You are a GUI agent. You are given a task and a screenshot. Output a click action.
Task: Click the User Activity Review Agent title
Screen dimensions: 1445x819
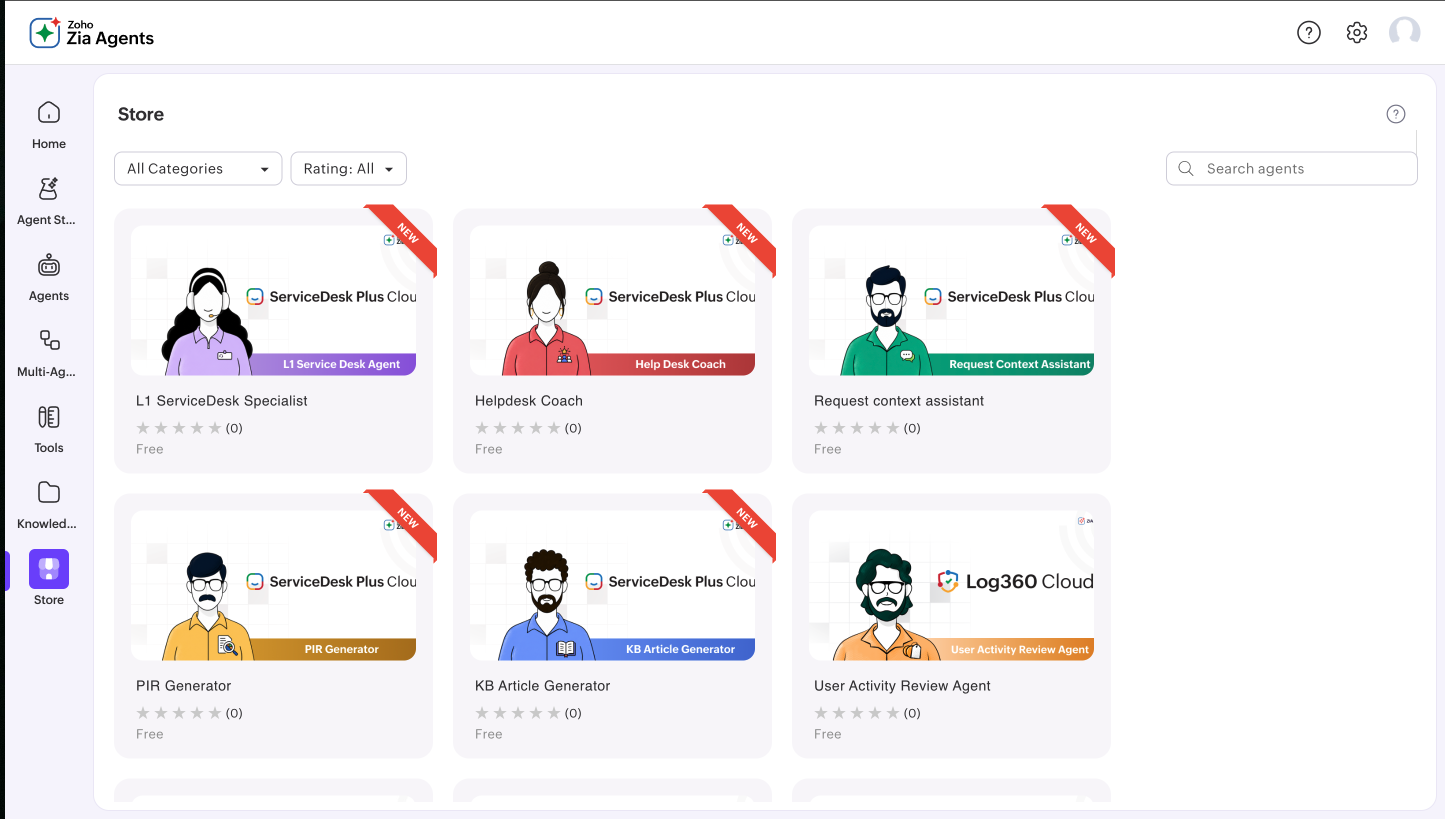(902, 686)
